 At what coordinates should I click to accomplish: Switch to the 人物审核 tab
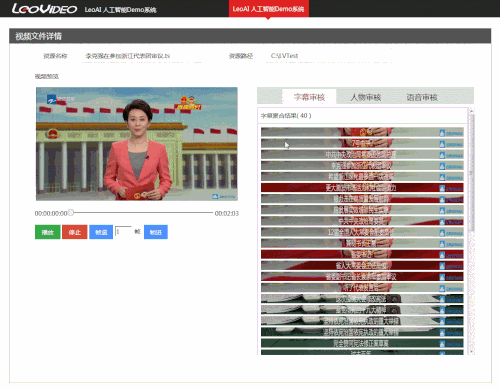[x=366, y=97]
